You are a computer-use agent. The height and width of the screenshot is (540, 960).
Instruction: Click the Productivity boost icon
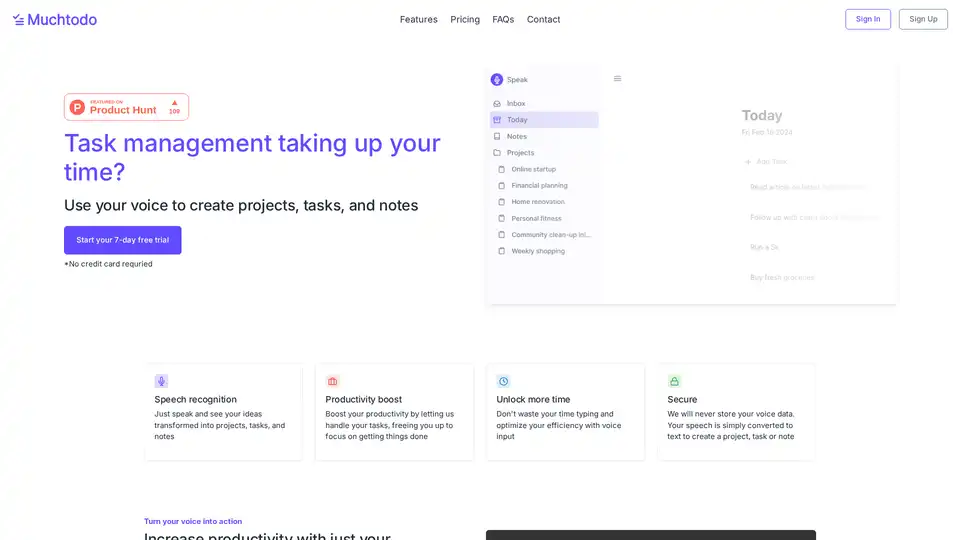point(332,381)
